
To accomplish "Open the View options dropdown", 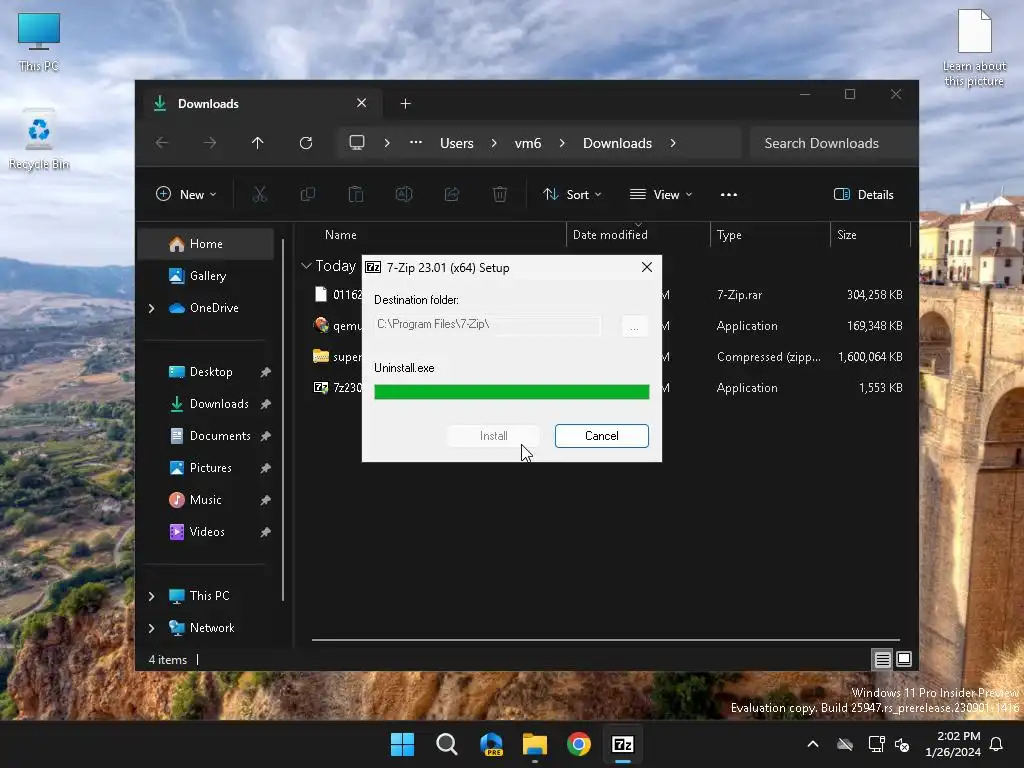I will click(x=661, y=195).
